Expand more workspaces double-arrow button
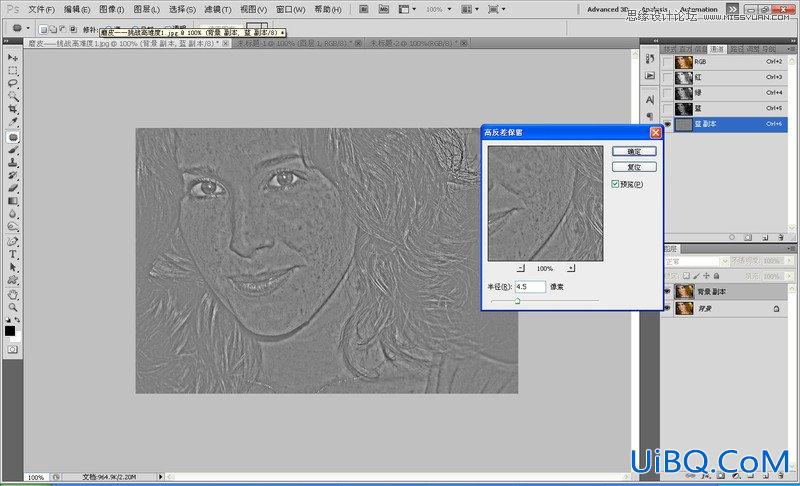This screenshot has height=486, width=800. tap(732, 9)
